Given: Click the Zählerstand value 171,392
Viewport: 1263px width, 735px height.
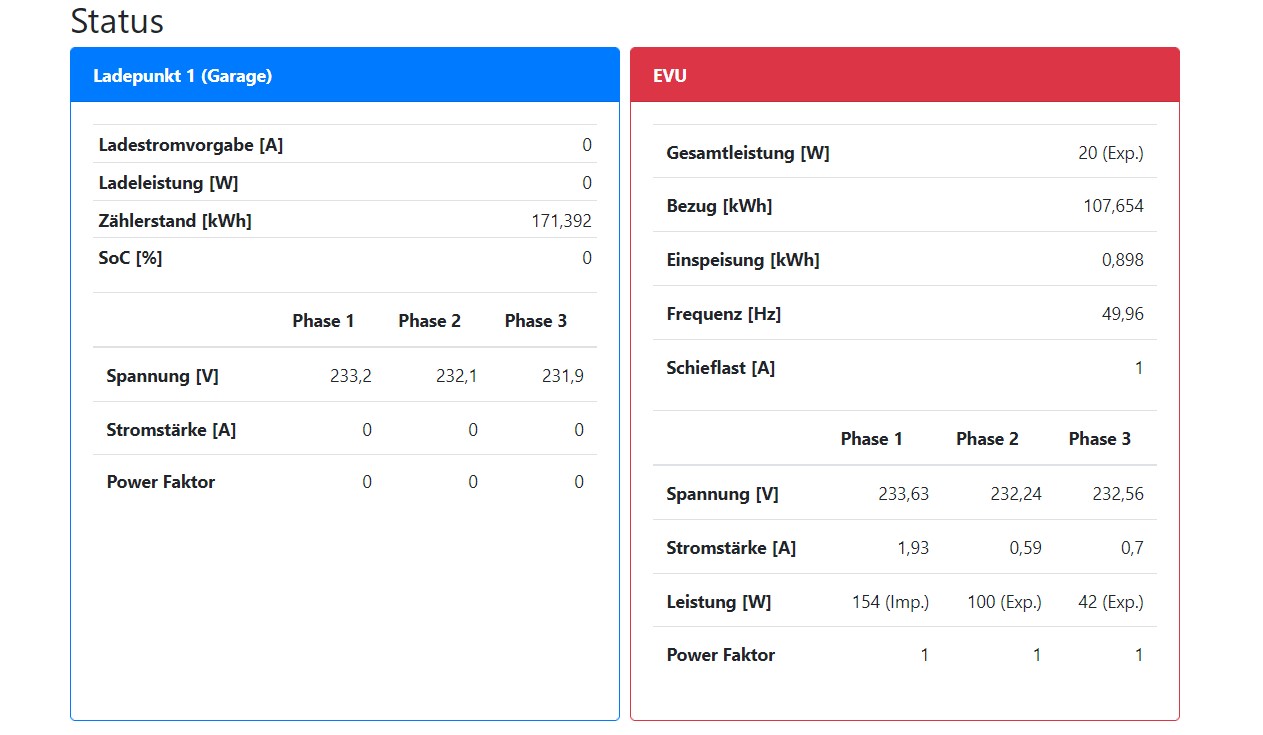Looking at the screenshot, I should pos(561,221).
